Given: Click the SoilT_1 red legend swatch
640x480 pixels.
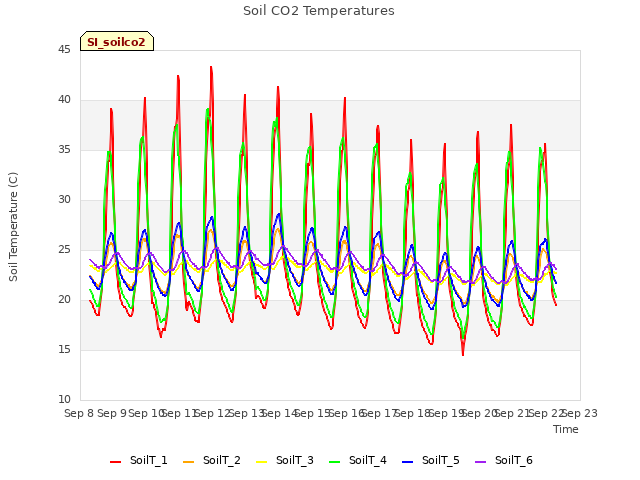Looking at the screenshot, I should pos(116,462).
